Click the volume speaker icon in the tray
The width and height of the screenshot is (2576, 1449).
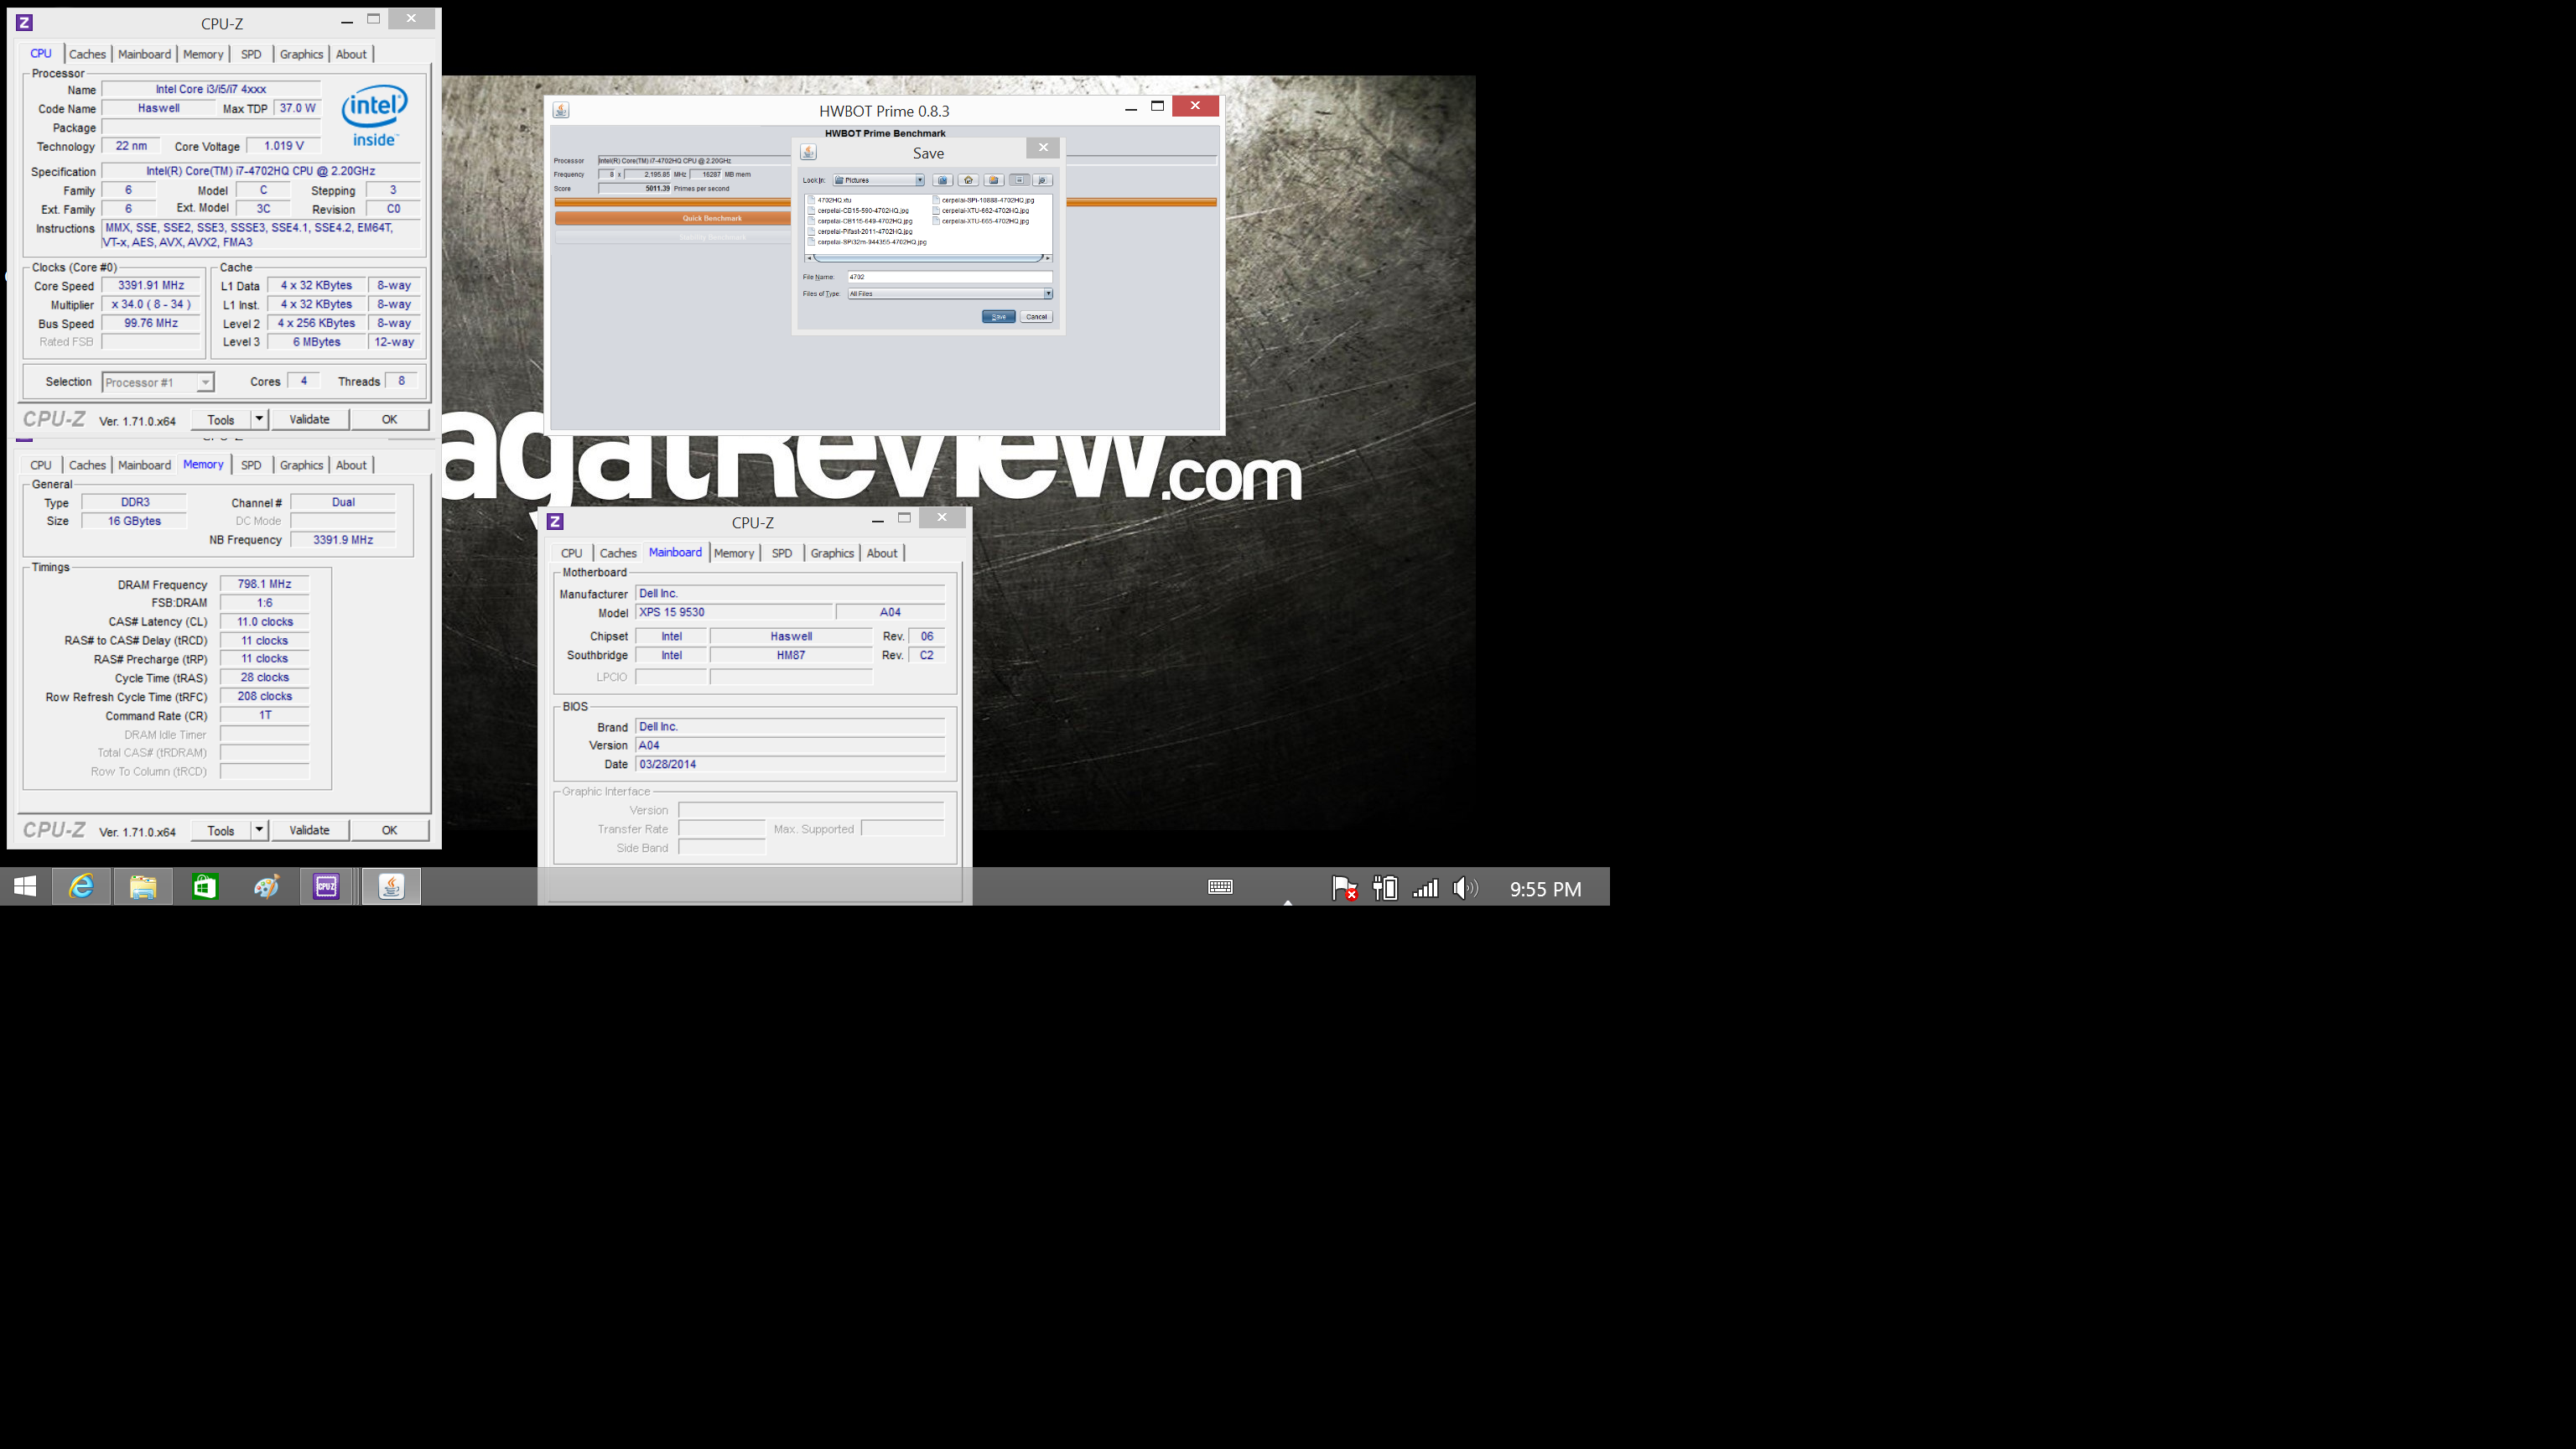[1465, 888]
